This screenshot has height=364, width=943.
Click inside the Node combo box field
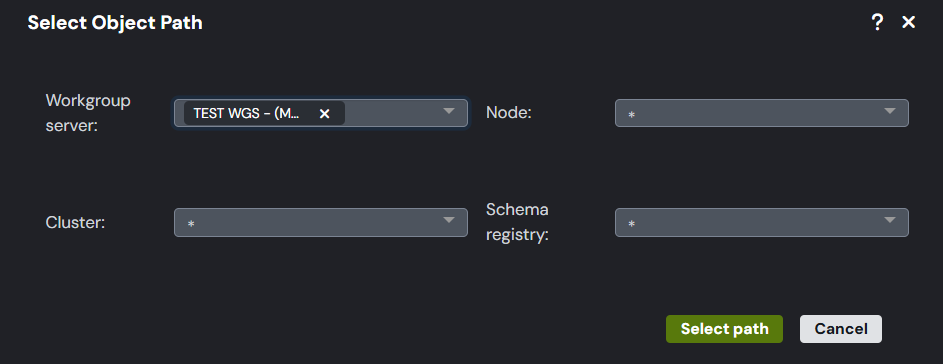pyautogui.click(x=761, y=113)
